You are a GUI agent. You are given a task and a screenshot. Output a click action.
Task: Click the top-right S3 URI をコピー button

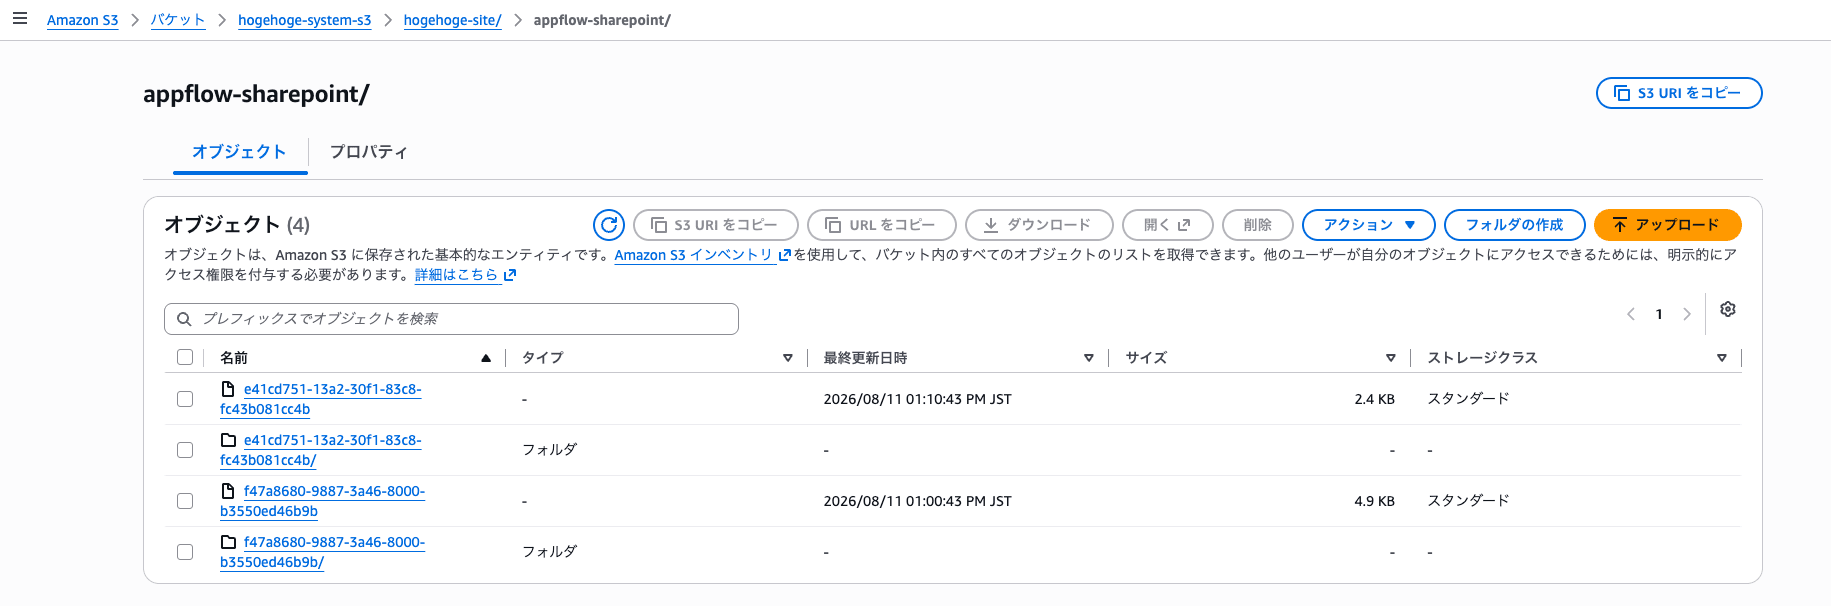[1679, 93]
